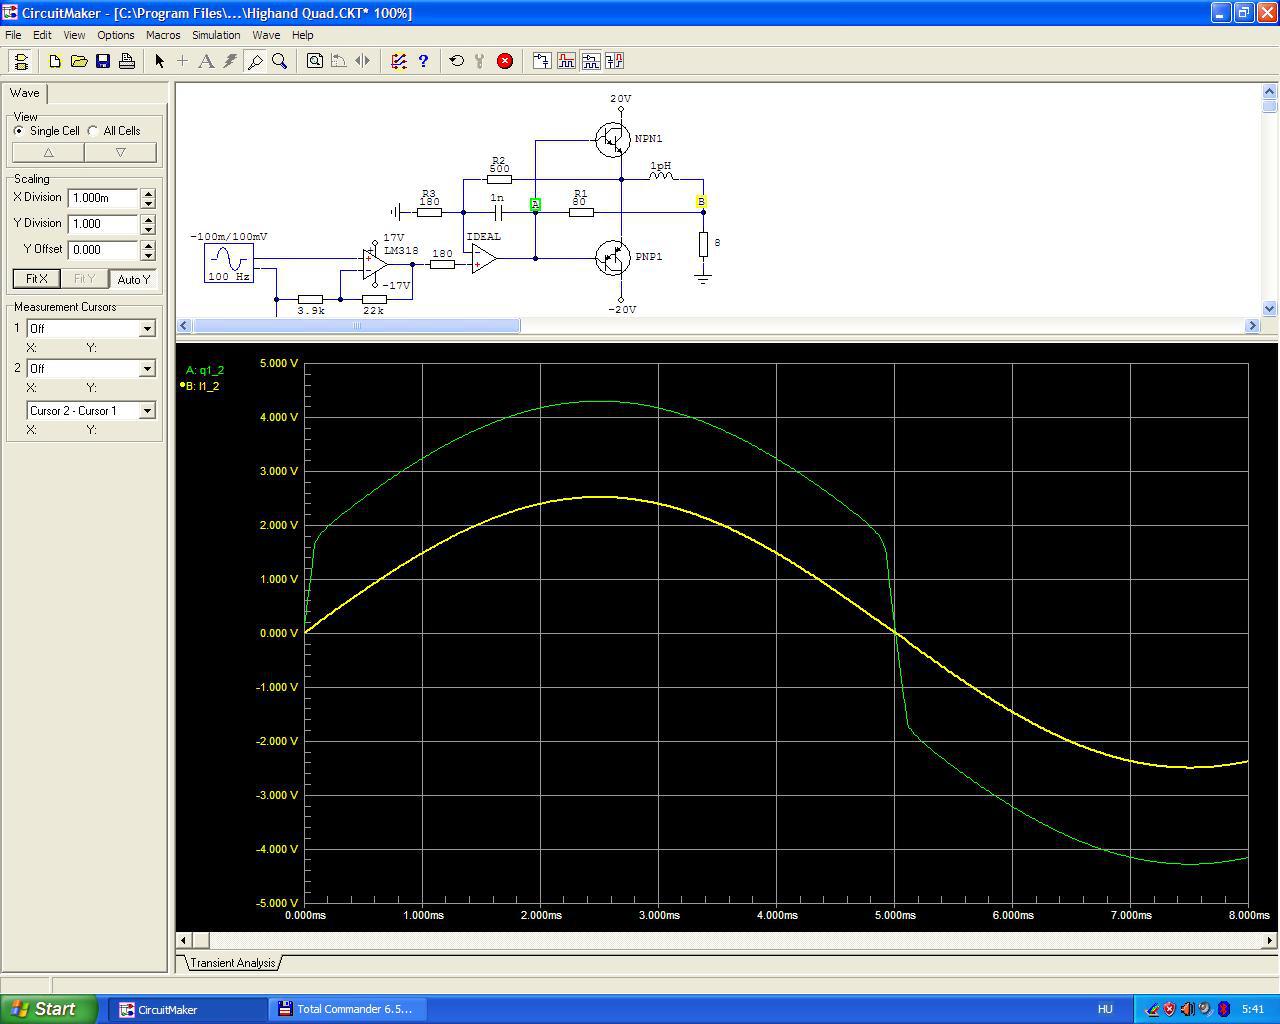Click the Y Division input field
Viewport: 1280px width, 1024px height.
point(103,224)
